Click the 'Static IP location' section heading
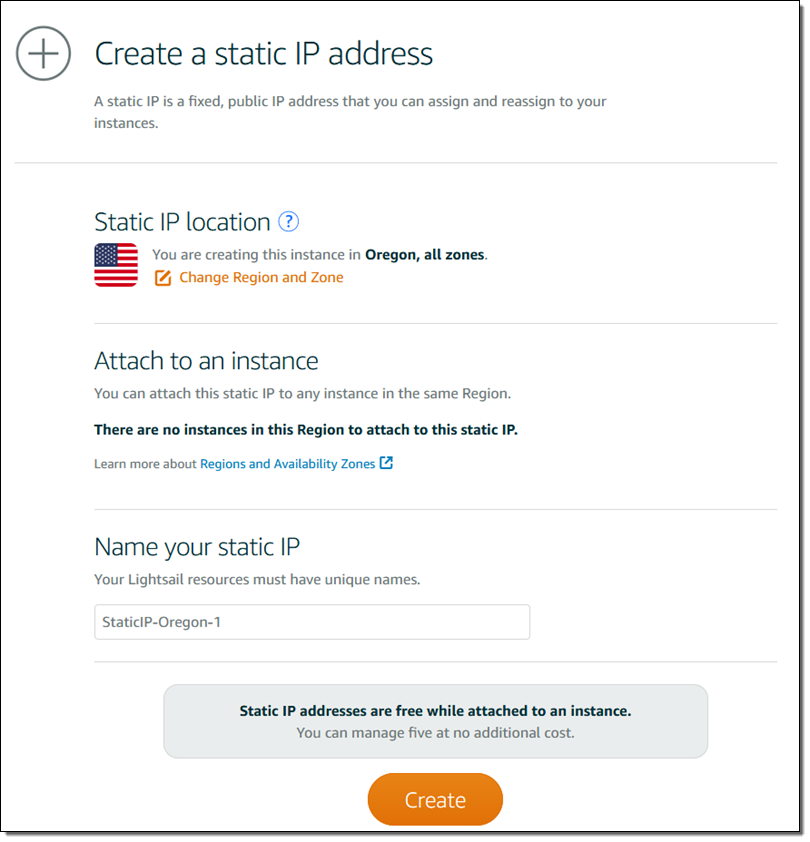The width and height of the screenshot is (810, 842). 182,222
